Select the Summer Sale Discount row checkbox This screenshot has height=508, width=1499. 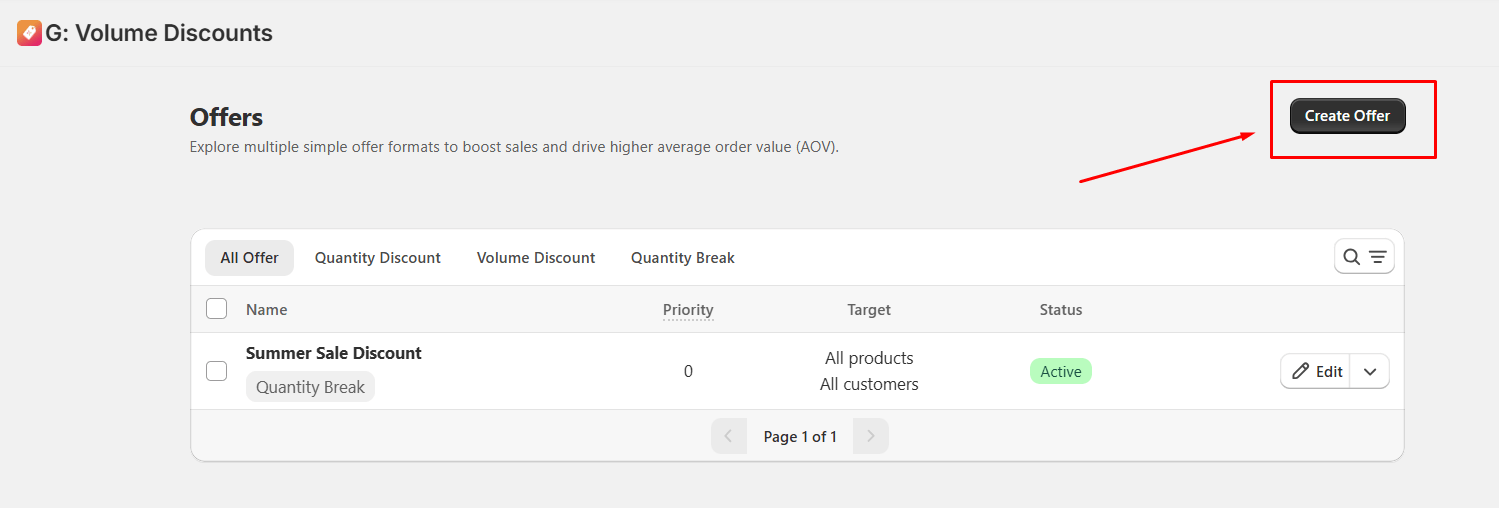click(216, 371)
